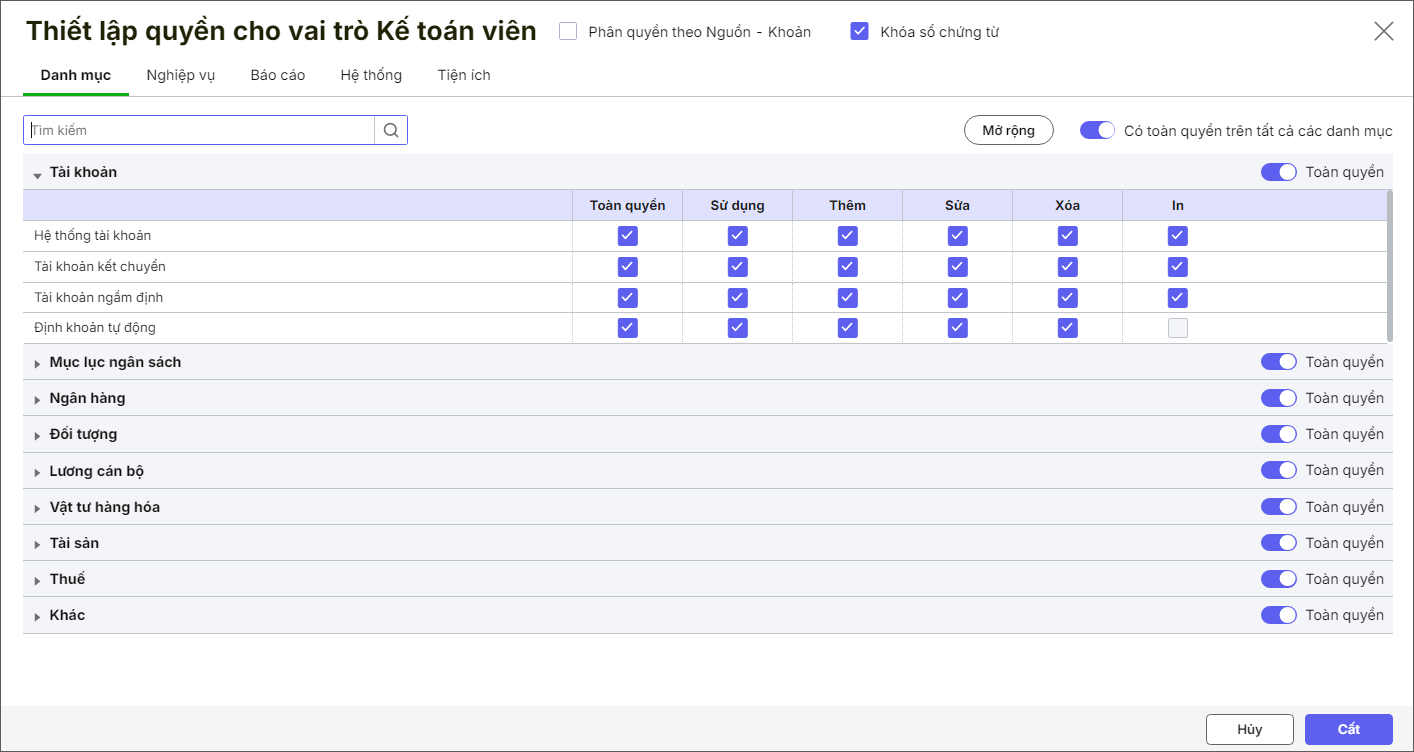Toggle full rights on all categories switch
The height and width of the screenshot is (752, 1414).
tap(1097, 130)
